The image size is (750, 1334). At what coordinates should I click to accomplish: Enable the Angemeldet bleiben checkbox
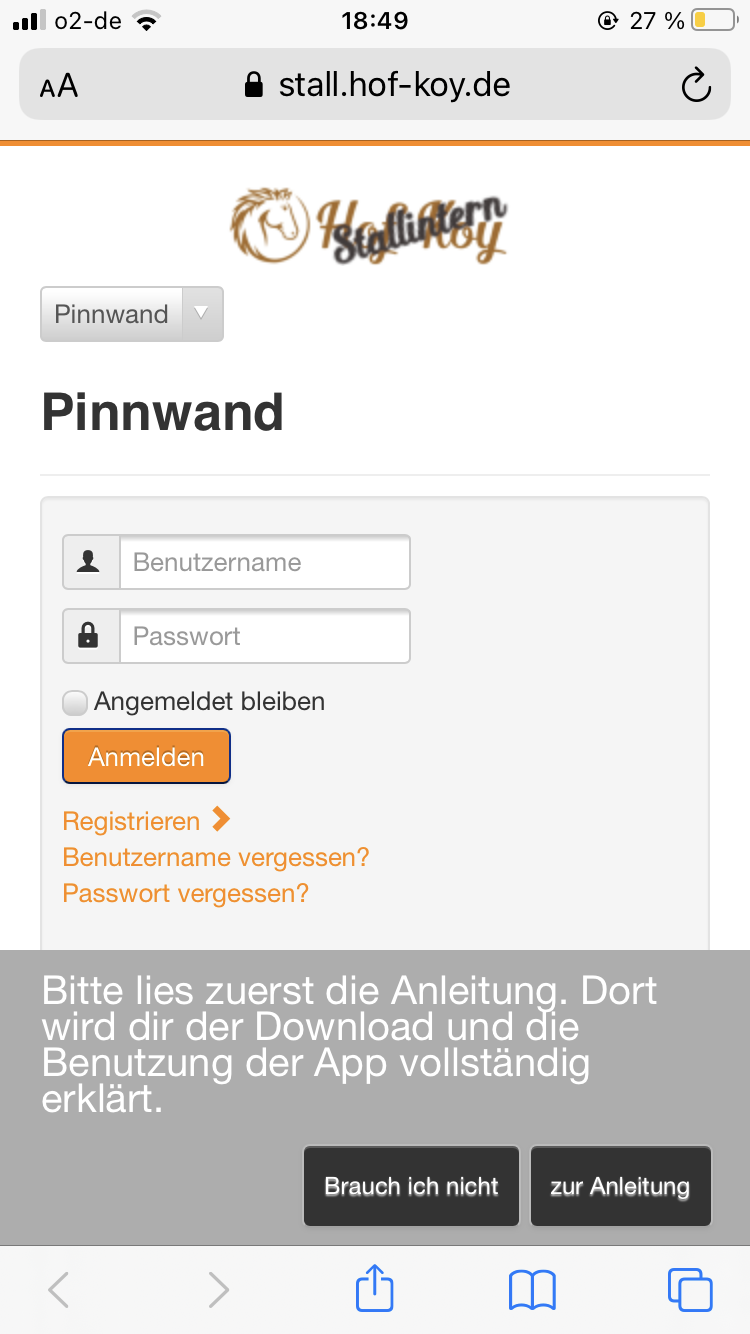(x=75, y=703)
